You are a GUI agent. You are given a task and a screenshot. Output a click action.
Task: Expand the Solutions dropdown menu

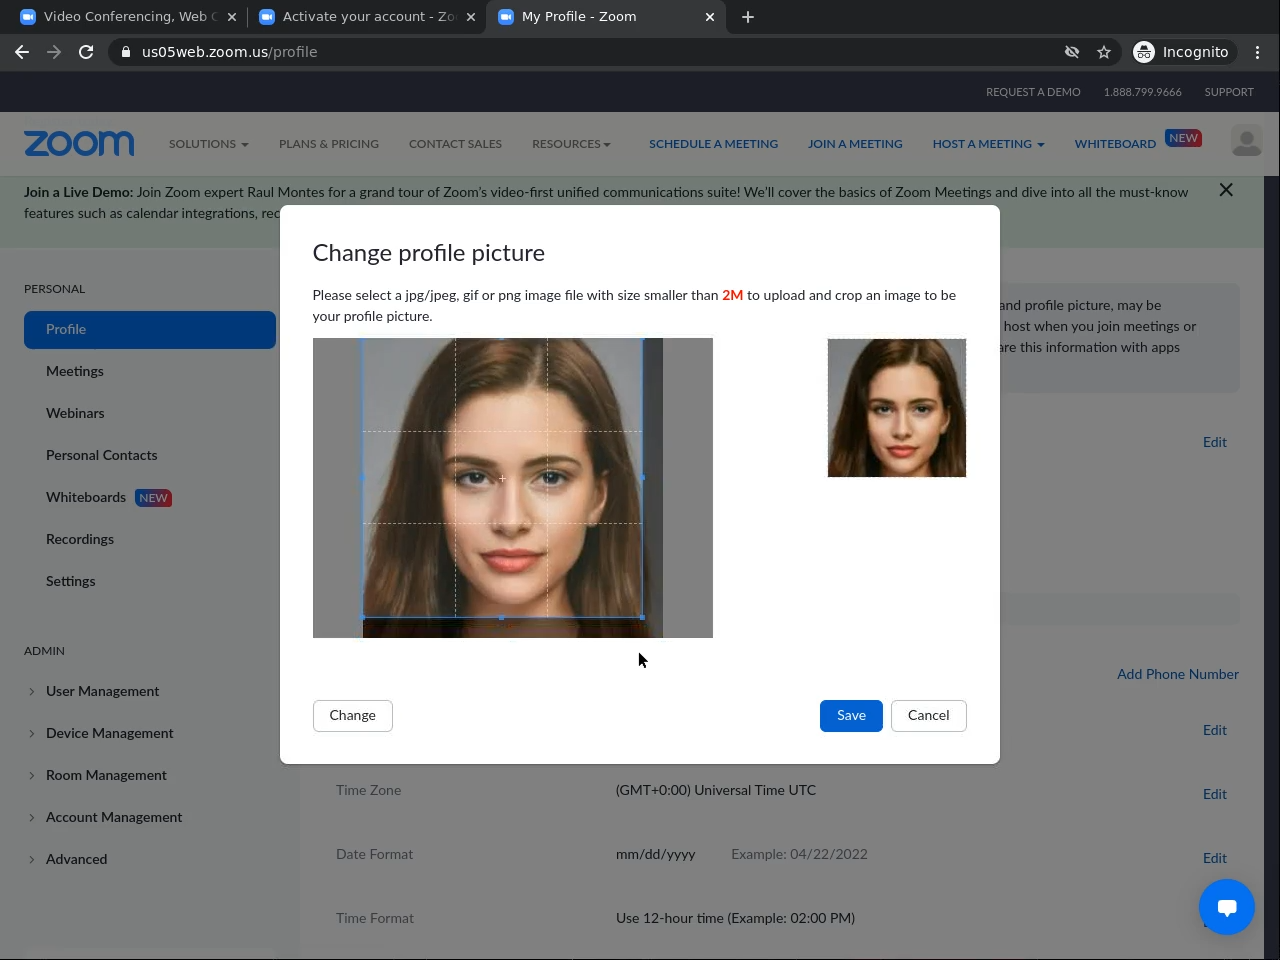(208, 144)
